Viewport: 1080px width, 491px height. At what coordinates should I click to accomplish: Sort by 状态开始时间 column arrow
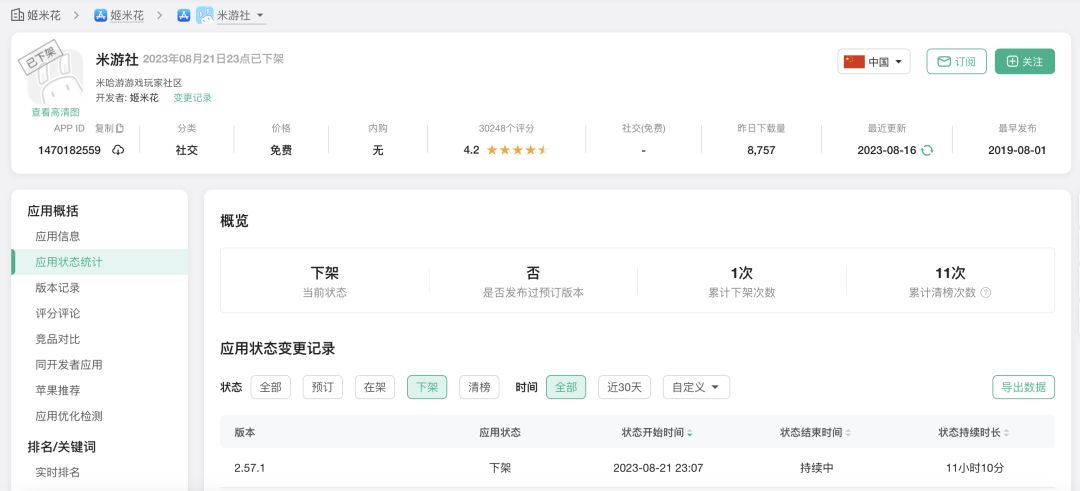[x=690, y=433]
